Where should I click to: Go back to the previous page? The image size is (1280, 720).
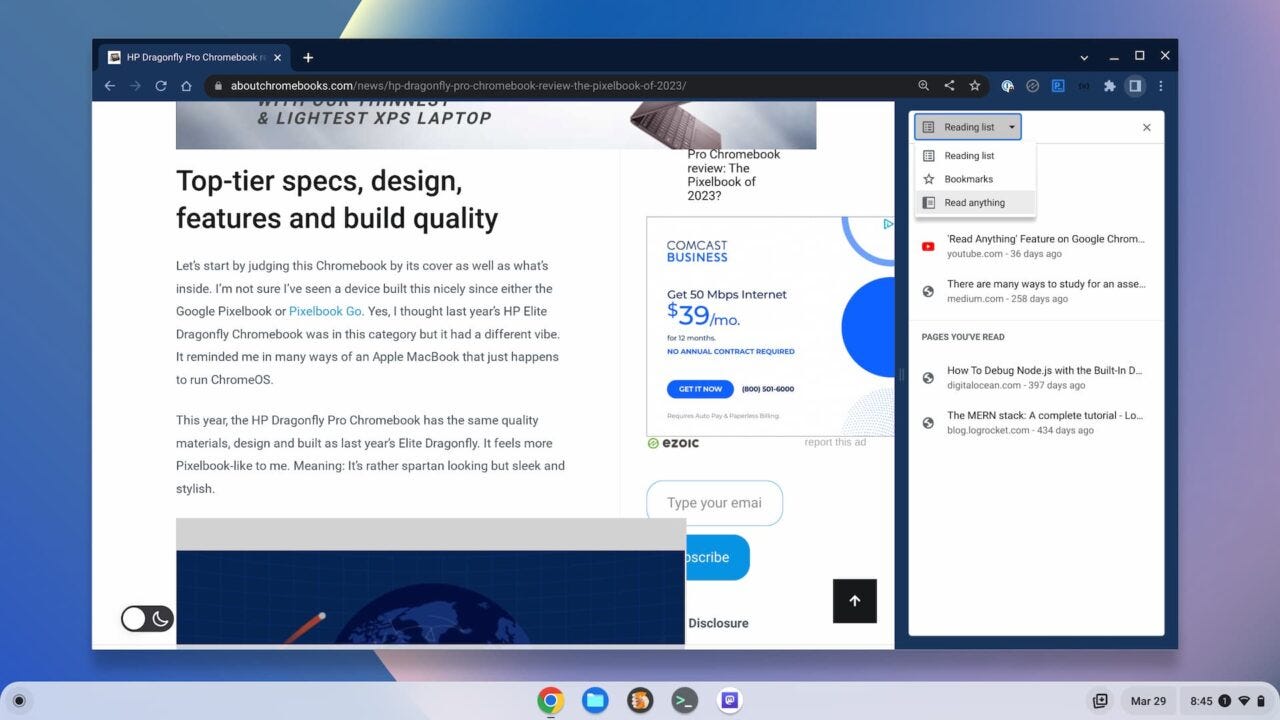[x=110, y=86]
